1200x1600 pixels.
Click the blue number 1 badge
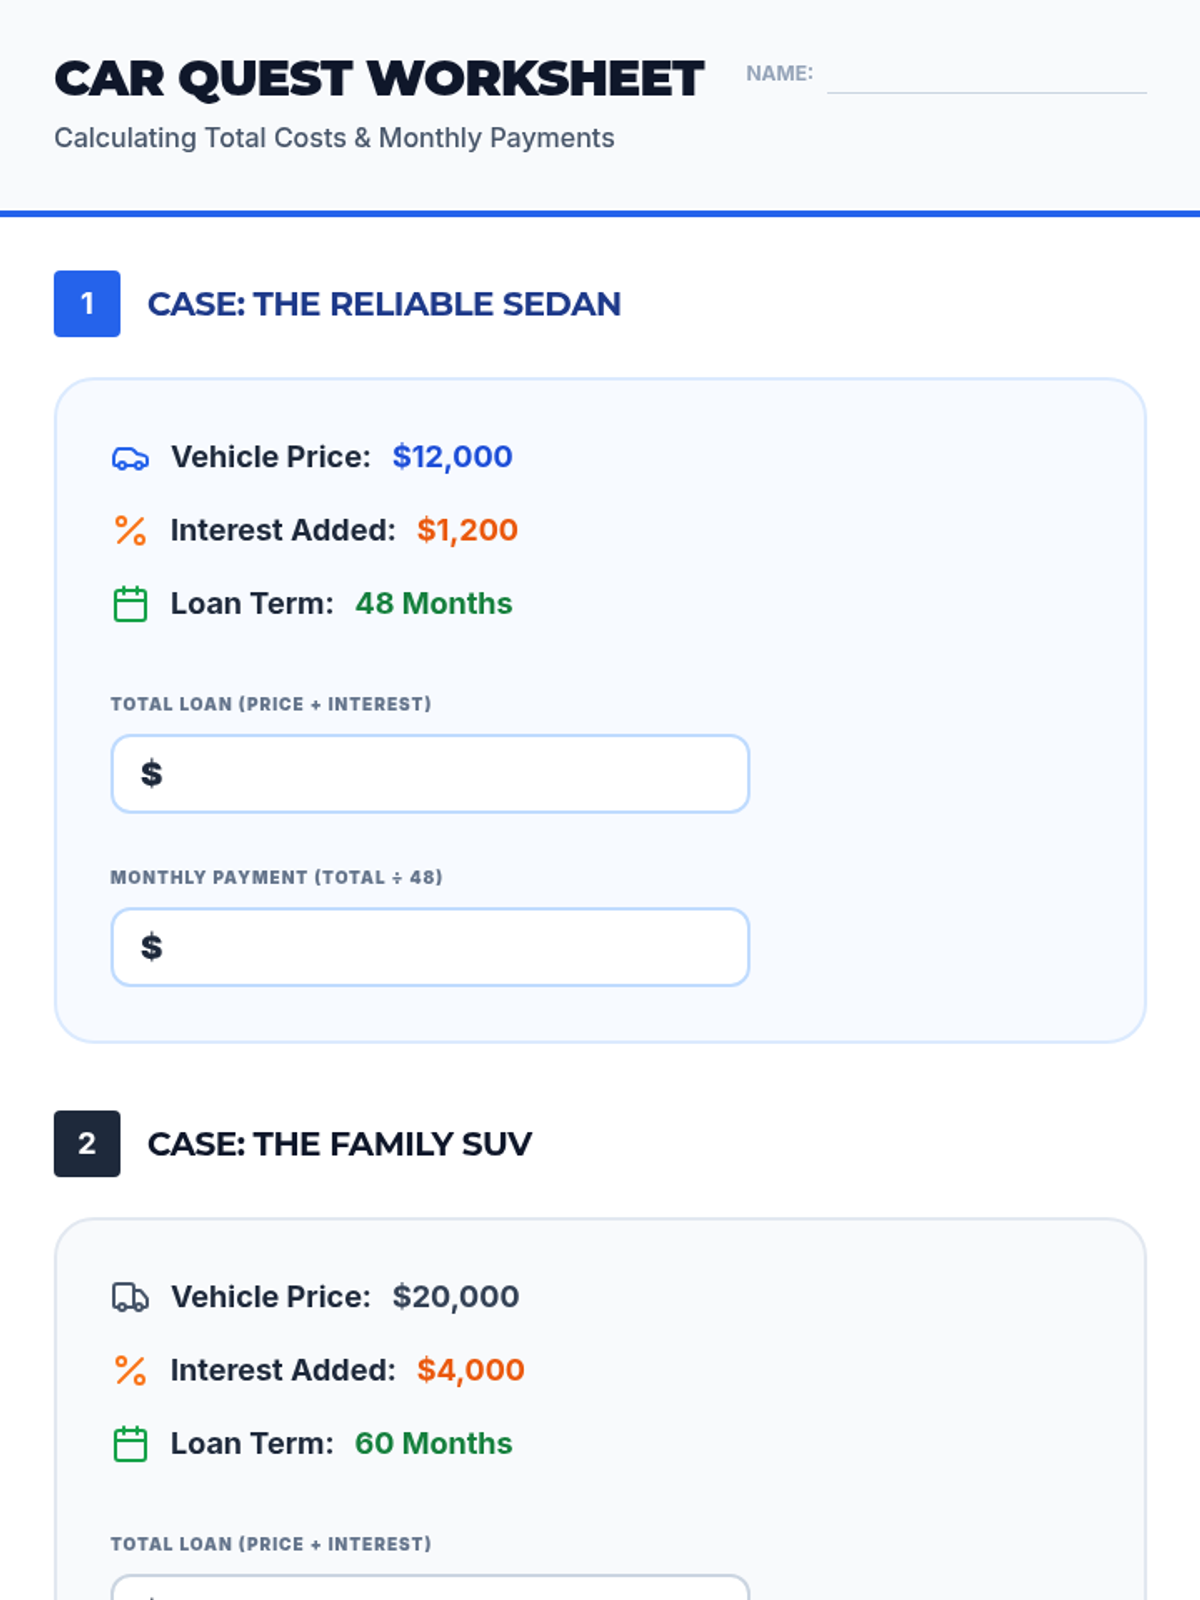tap(87, 304)
